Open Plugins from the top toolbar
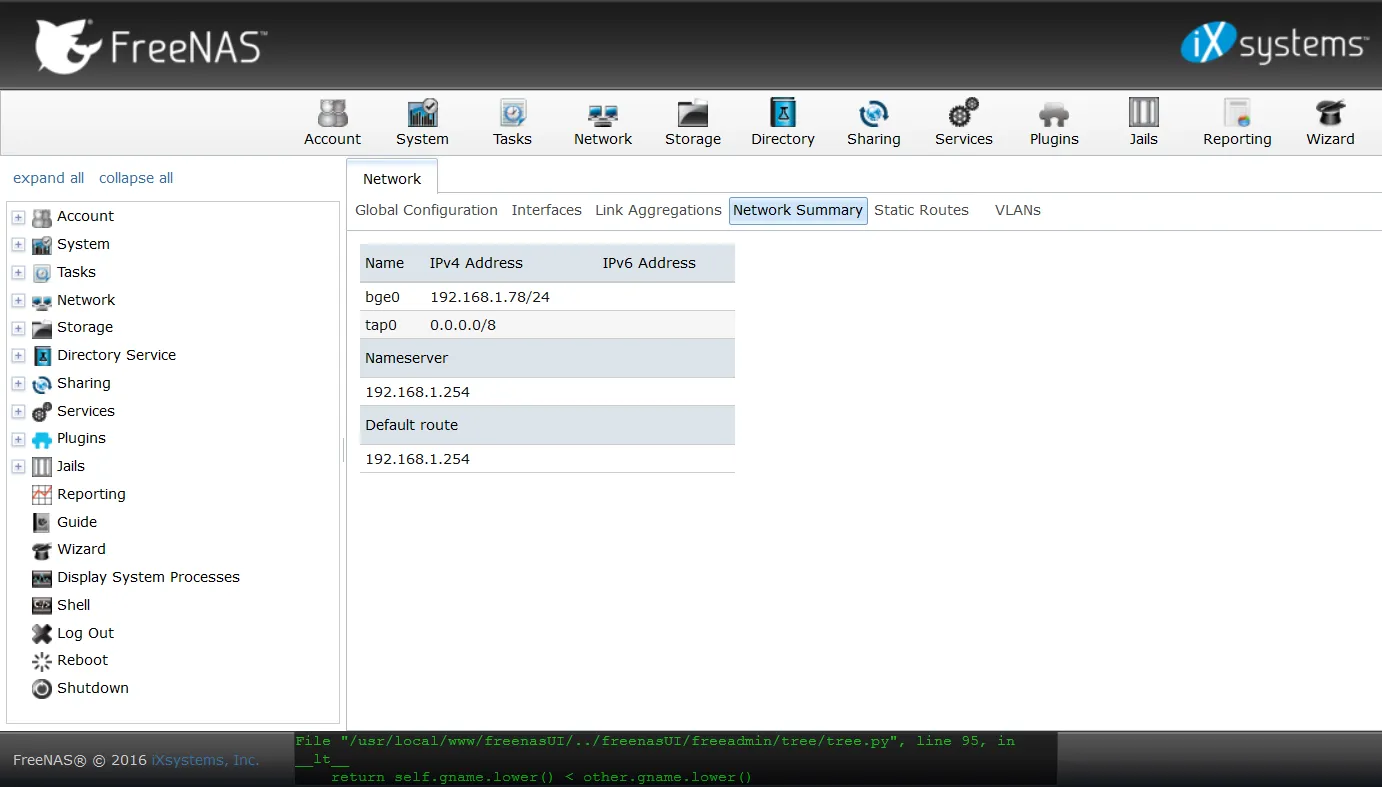 (x=1053, y=120)
